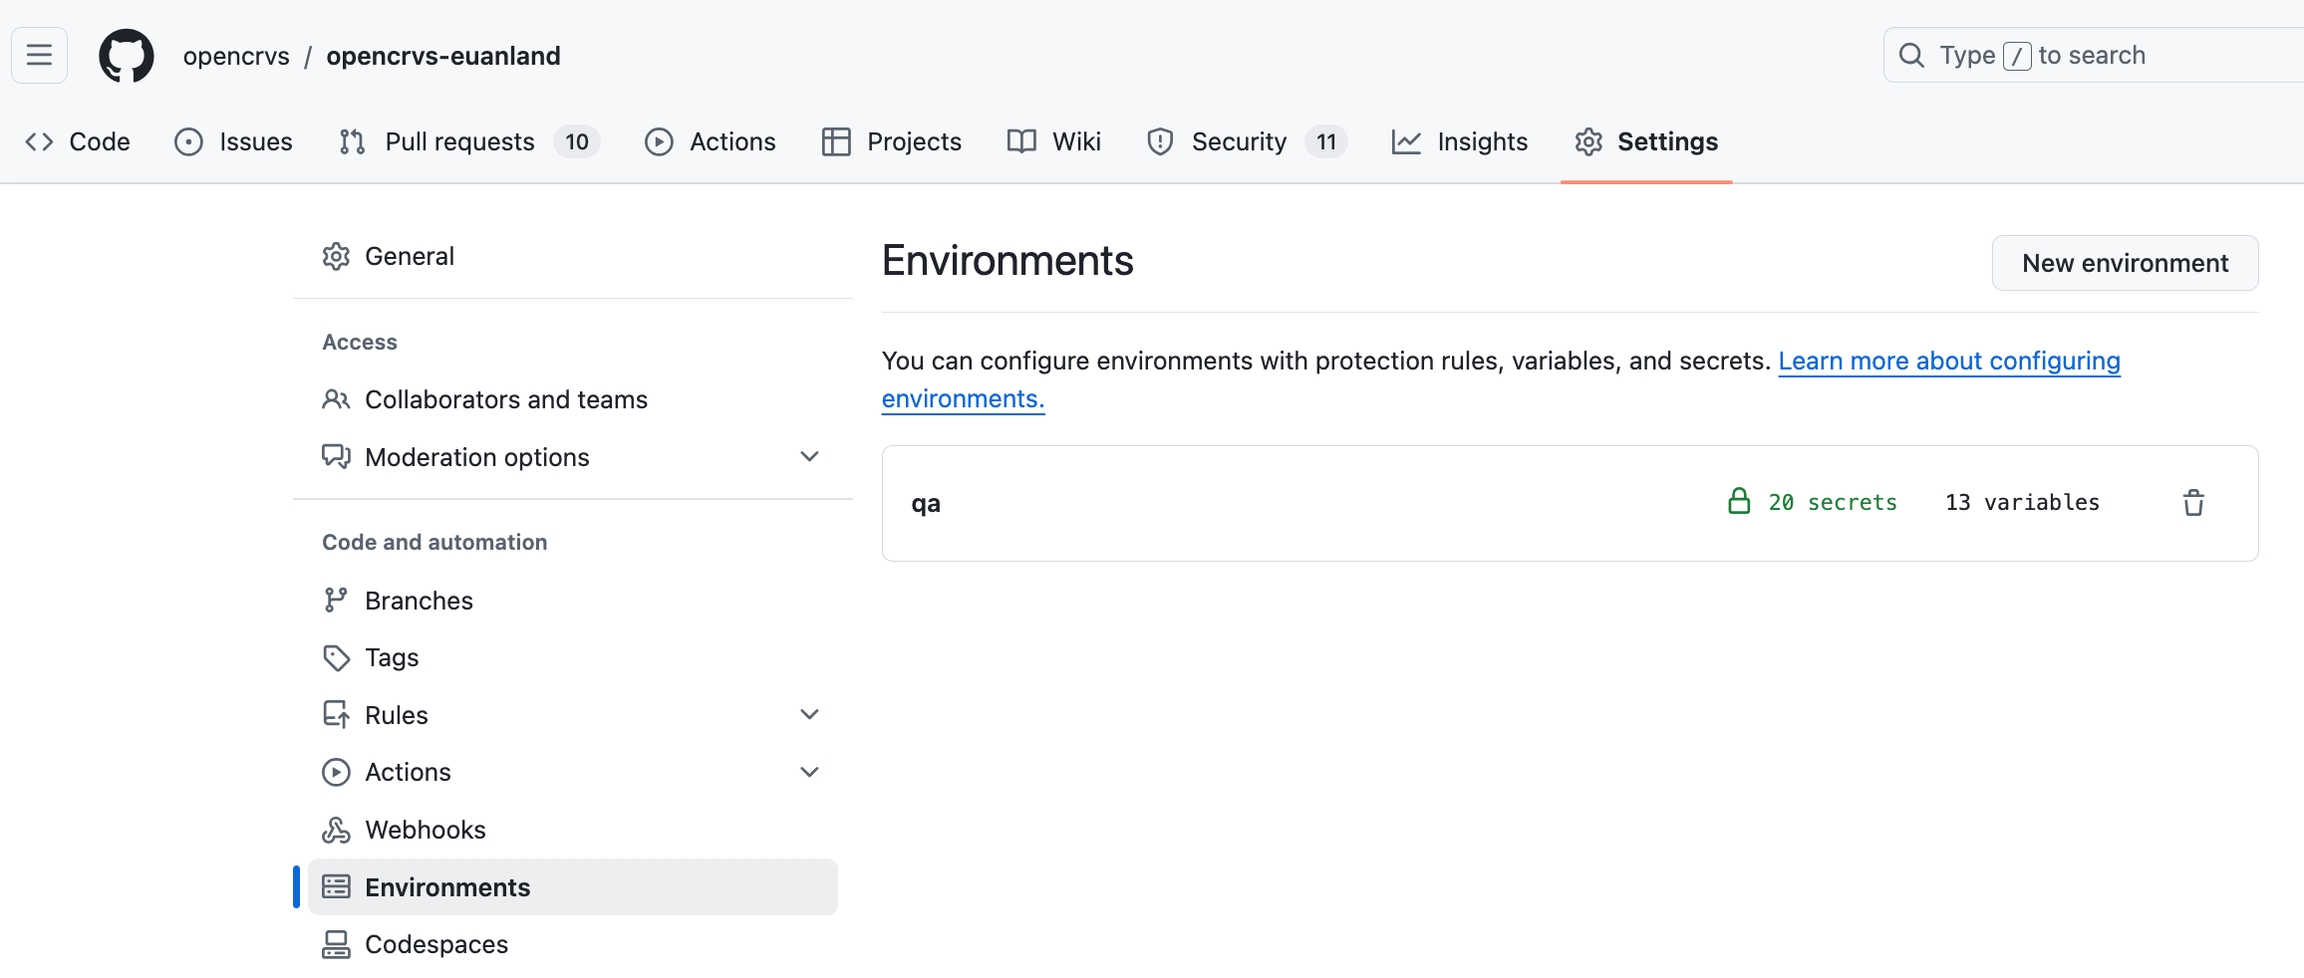
Task: Expand the Moderation options section
Action: pos(809,457)
